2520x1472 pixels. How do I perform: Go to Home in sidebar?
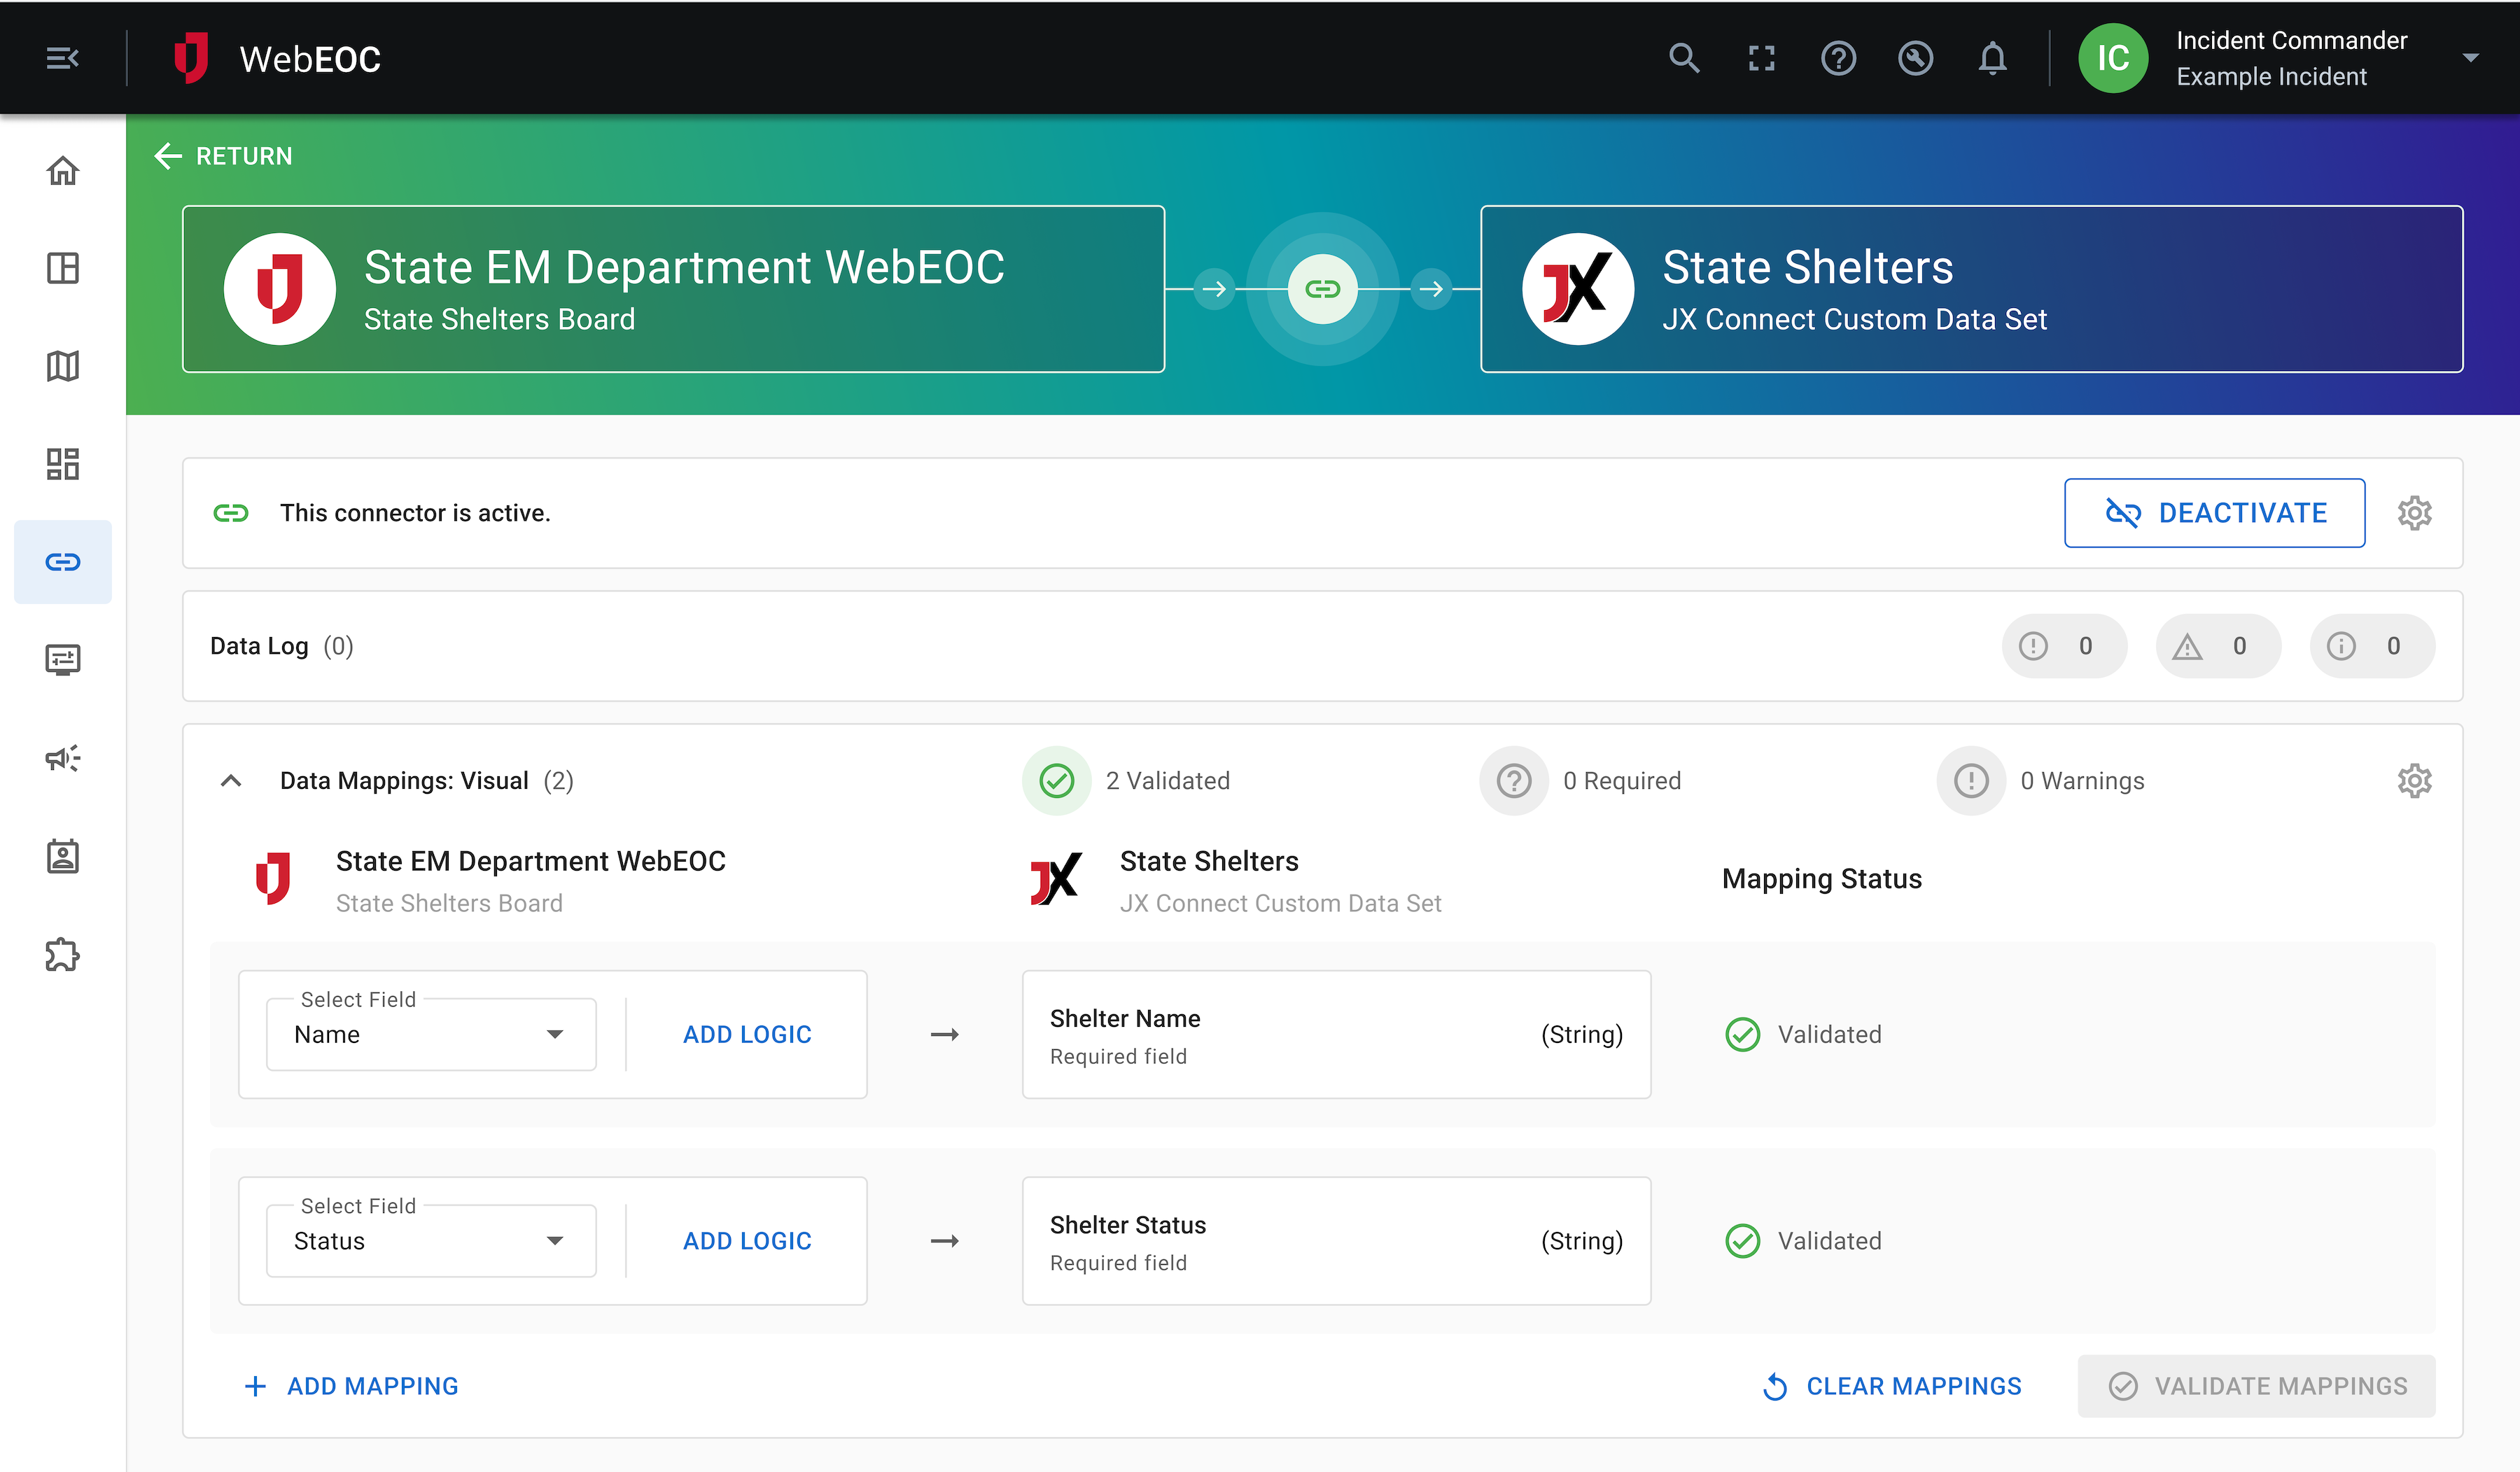(x=63, y=171)
